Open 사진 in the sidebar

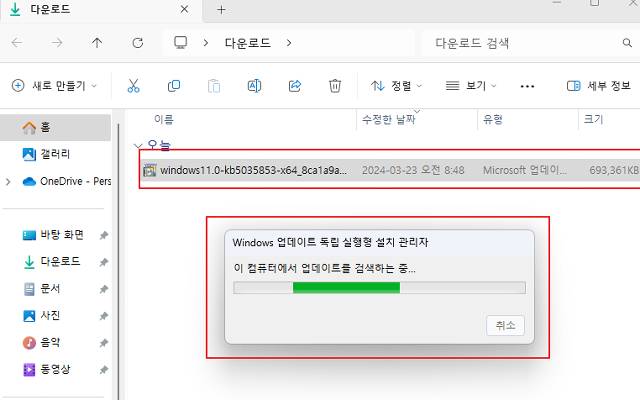pyautogui.click(x=50, y=316)
